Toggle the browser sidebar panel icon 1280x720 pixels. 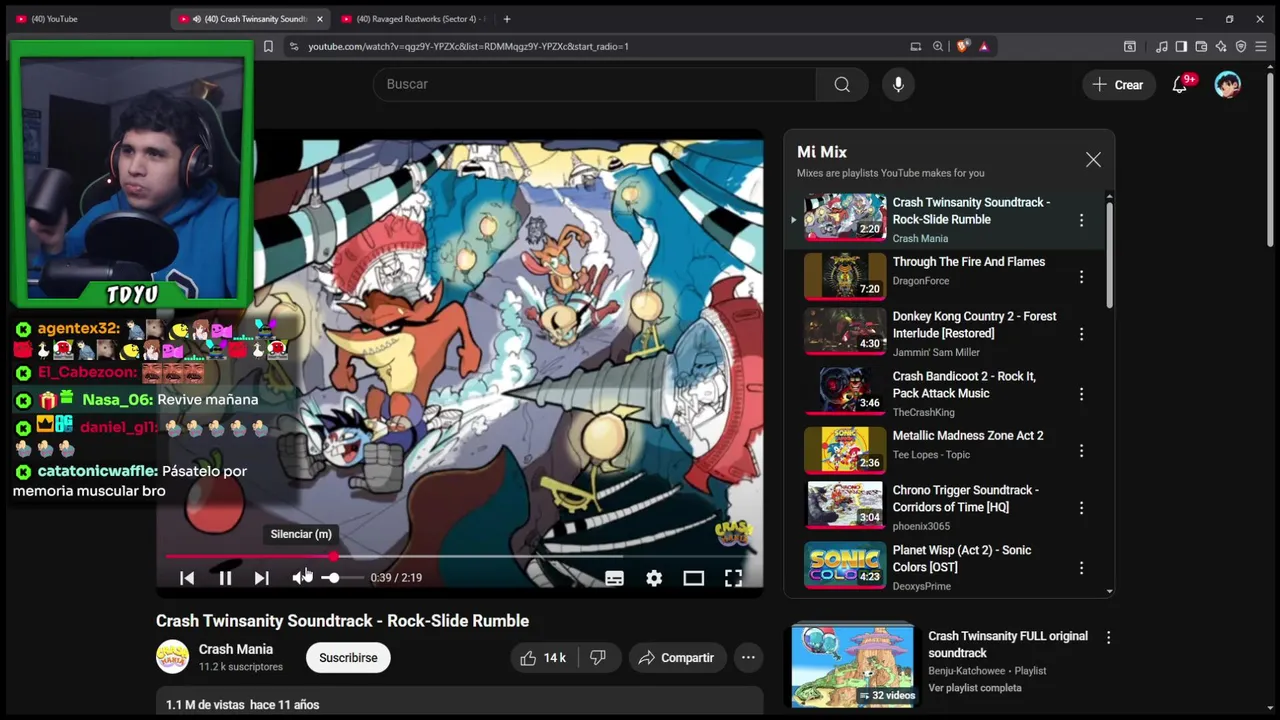(1181, 46)
